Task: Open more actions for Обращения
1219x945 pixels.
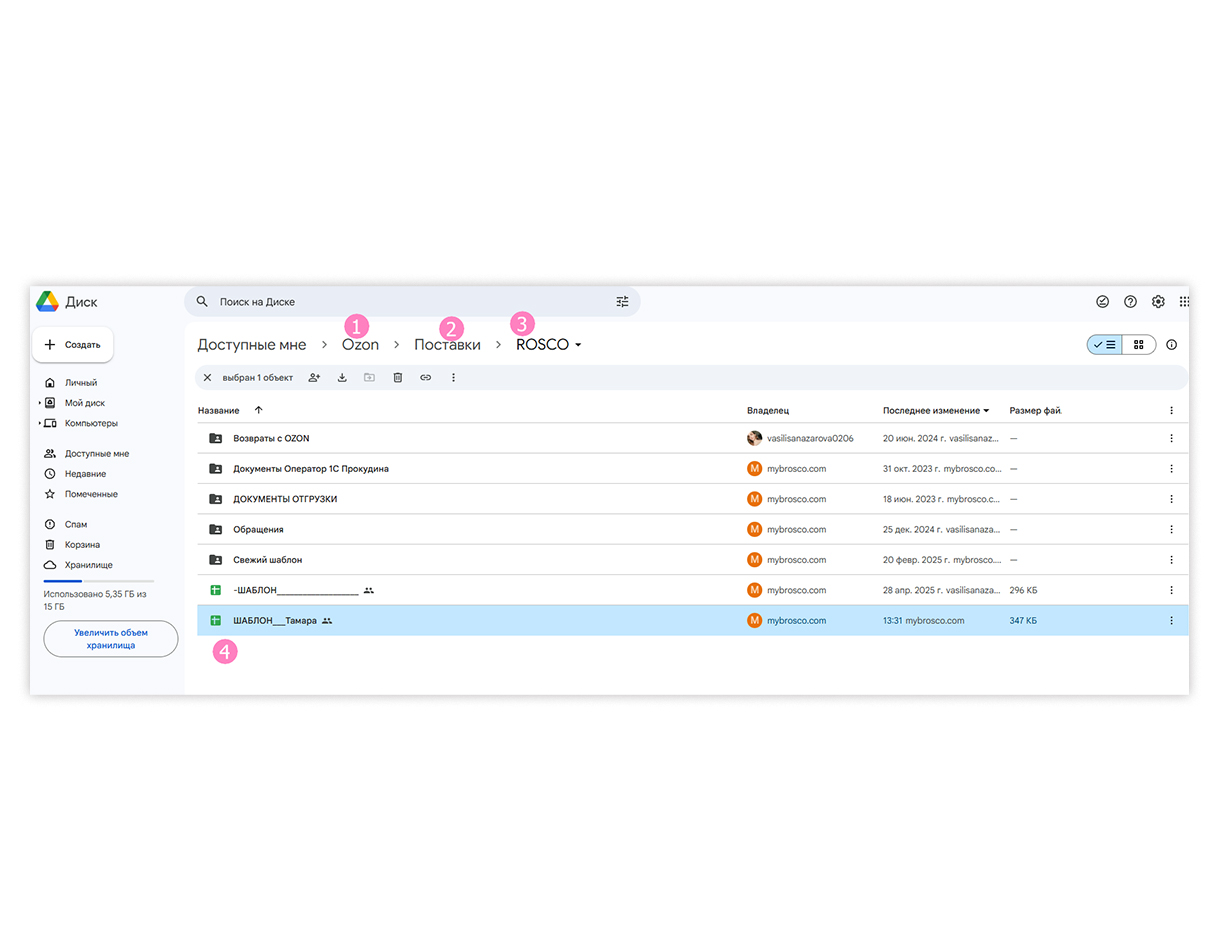Action: tap(1171, 529)
